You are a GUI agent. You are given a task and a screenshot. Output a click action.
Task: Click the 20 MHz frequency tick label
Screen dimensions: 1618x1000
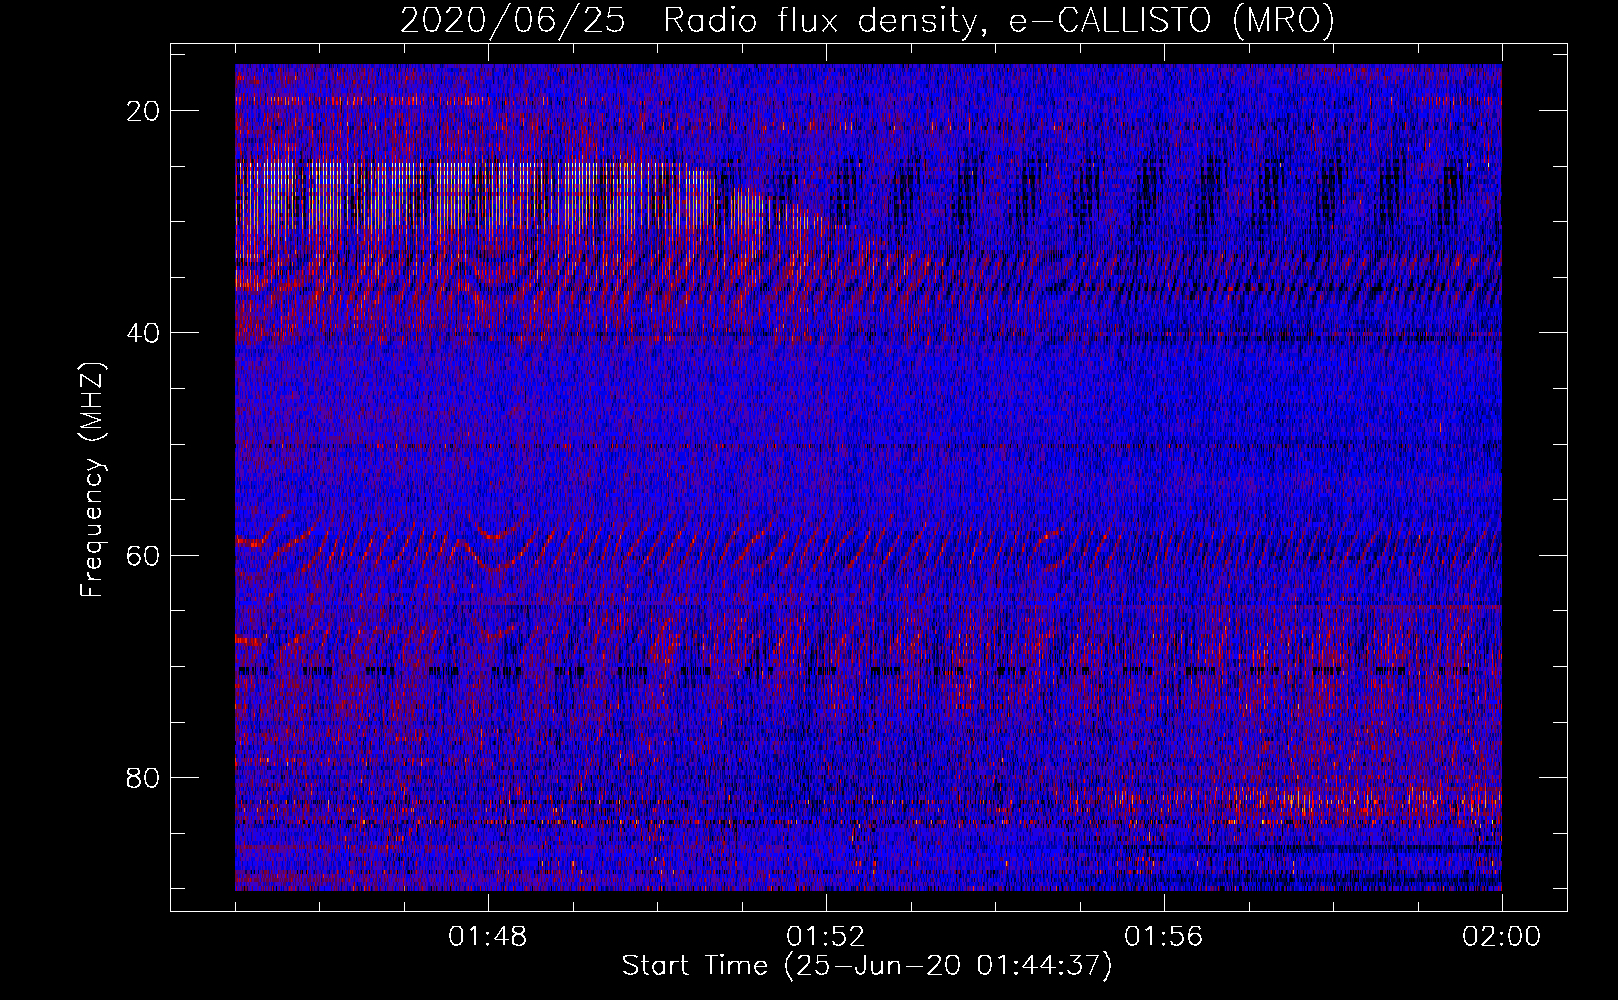[x=144, y=111]
